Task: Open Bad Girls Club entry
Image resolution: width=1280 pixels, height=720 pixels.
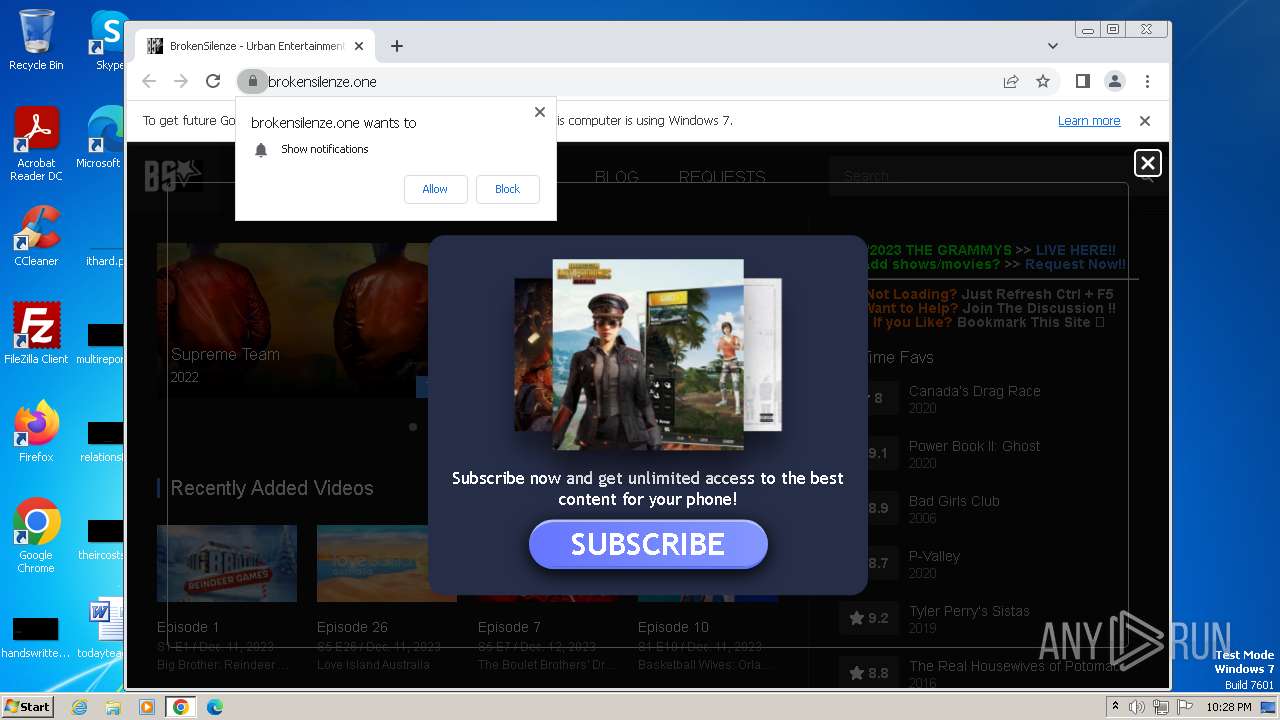Action: point(954,501)
